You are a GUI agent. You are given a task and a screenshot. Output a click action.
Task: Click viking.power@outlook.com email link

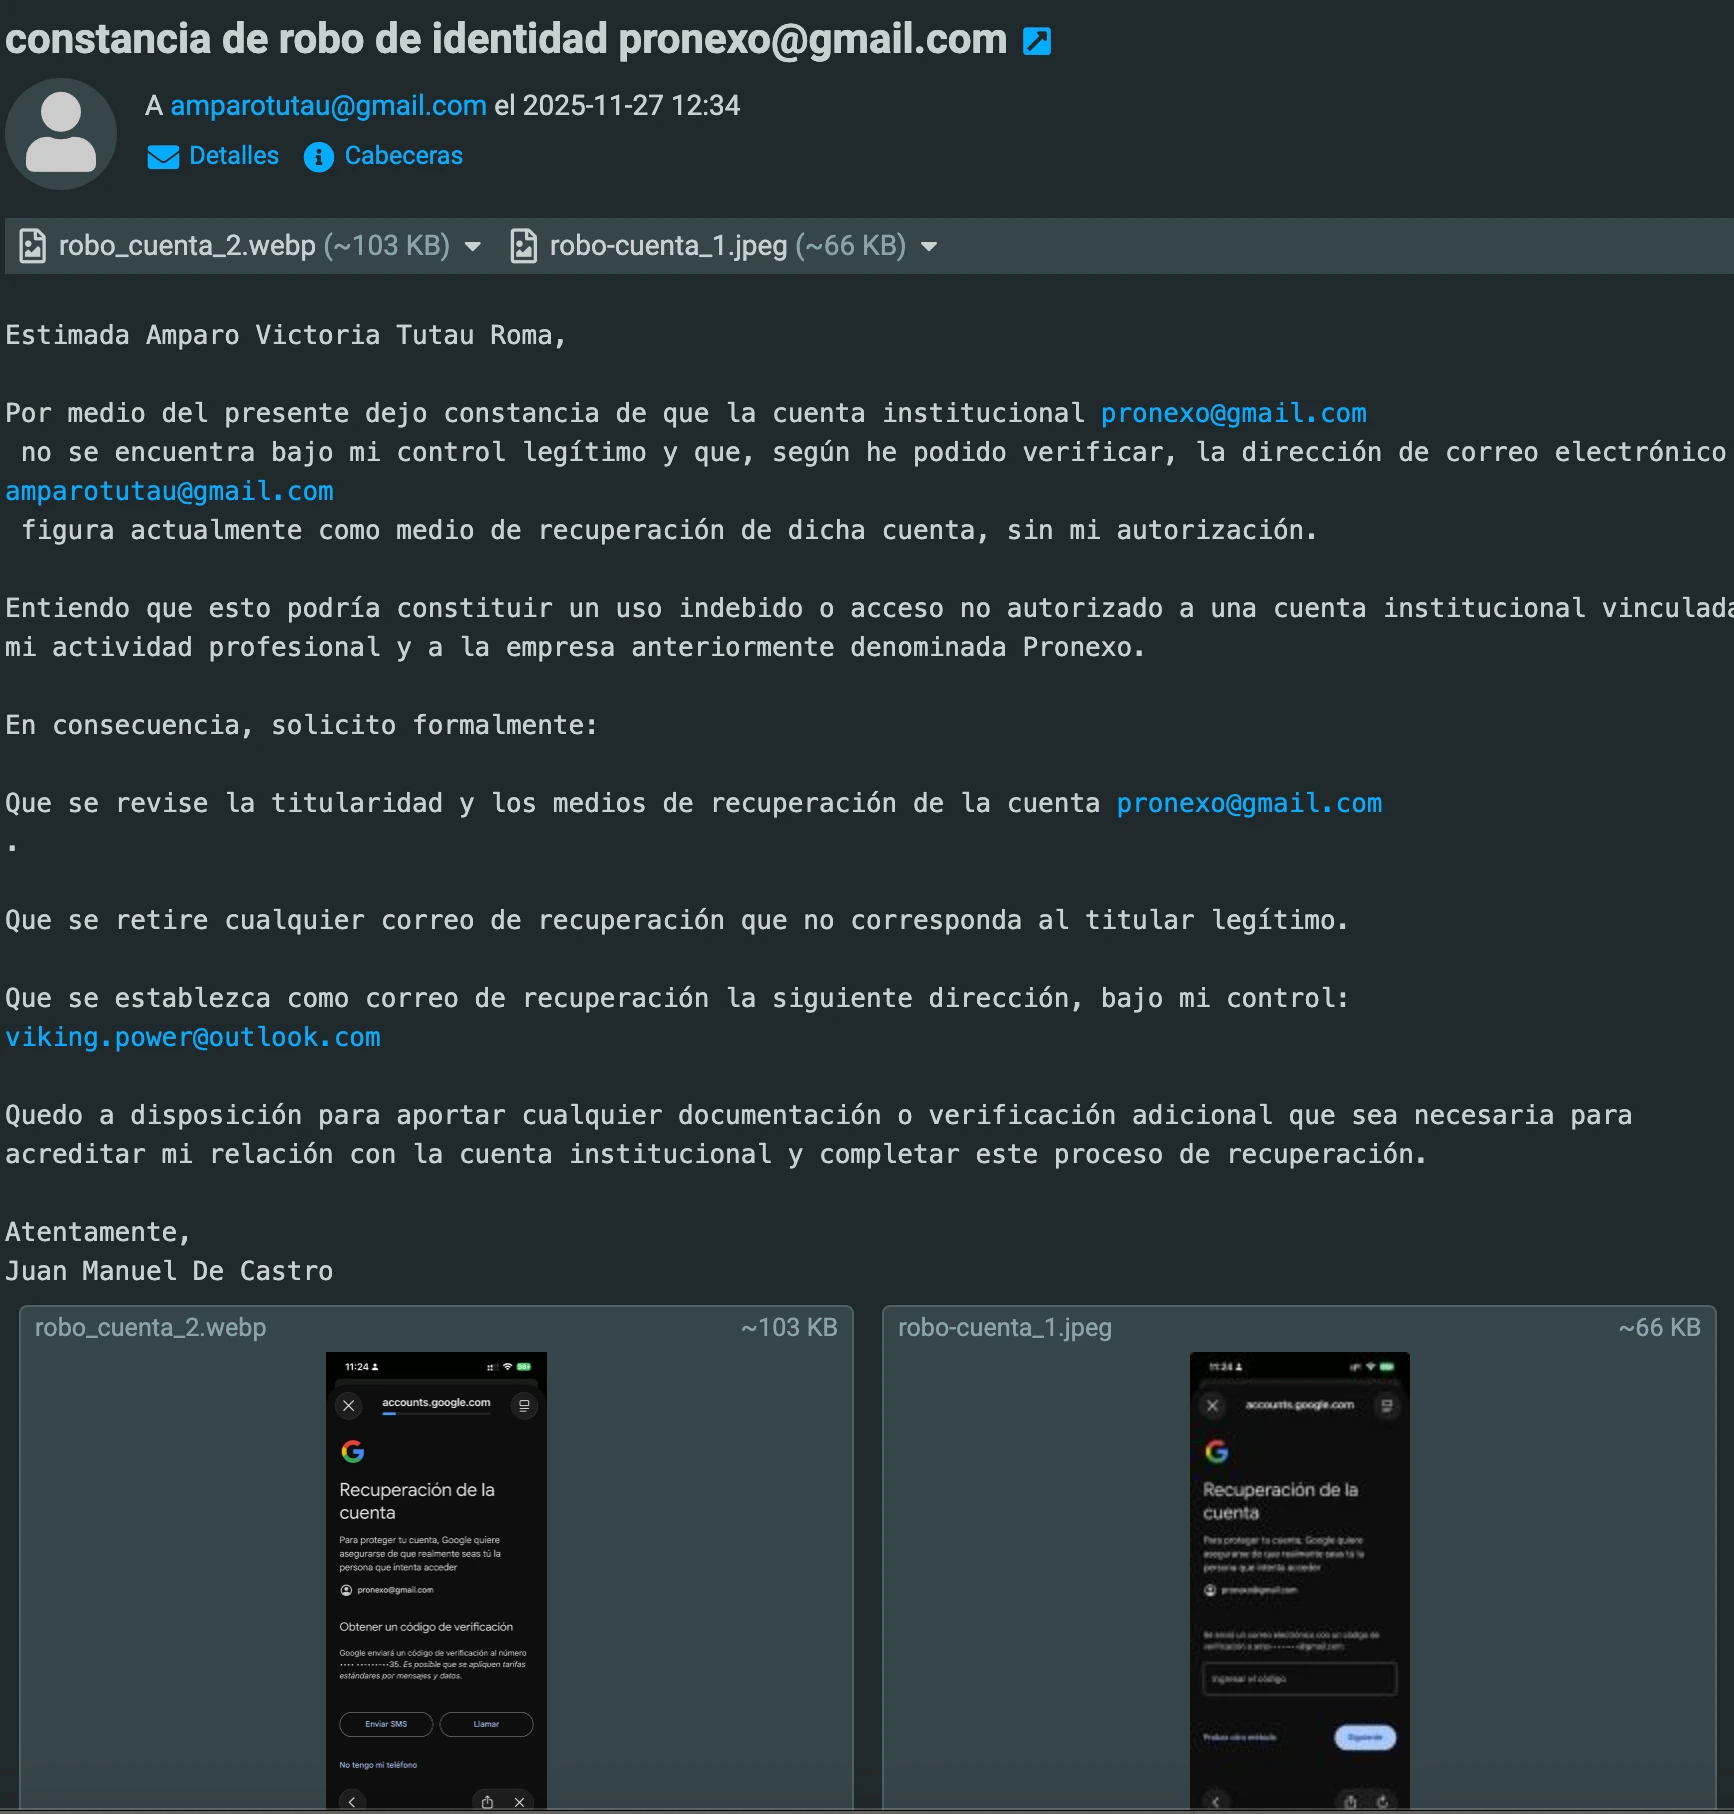coord(193,1037)
